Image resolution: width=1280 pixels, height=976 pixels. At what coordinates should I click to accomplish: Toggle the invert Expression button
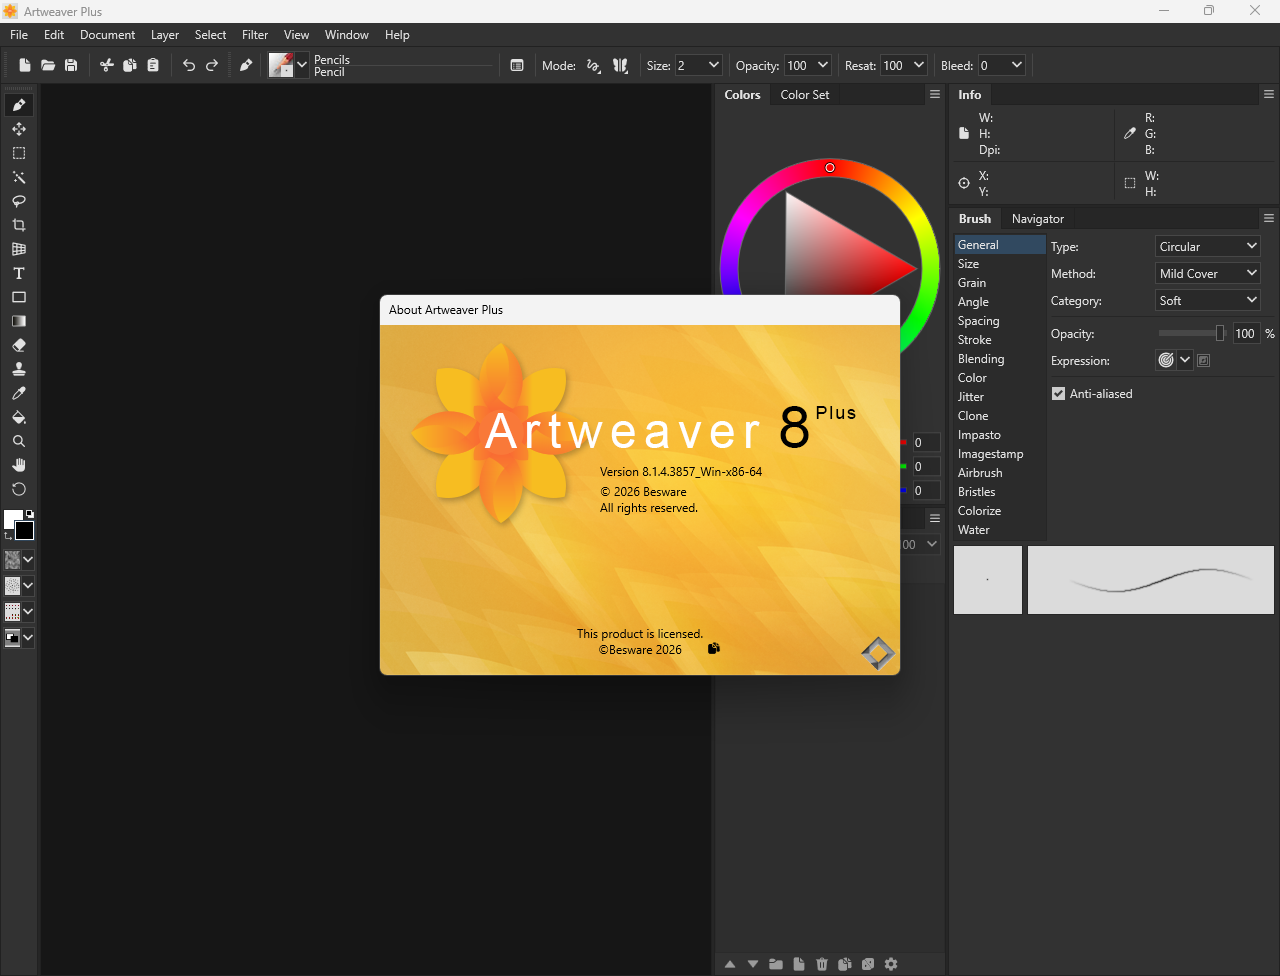pyautogui.click(x=1204, y=361)
